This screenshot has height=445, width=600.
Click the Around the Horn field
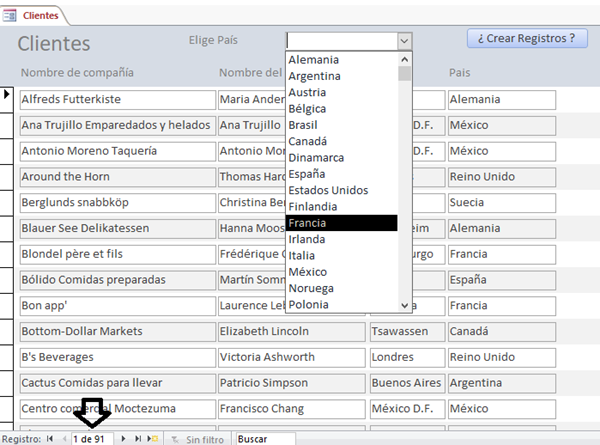point(117,177)
